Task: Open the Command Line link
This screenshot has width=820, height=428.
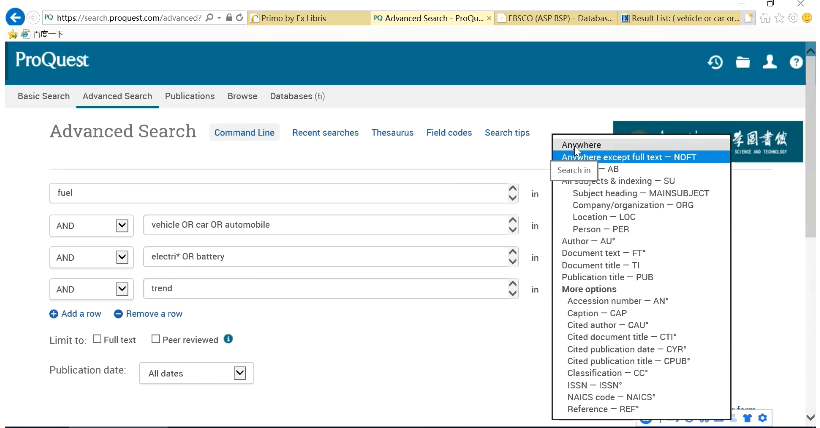Action: click(244, 133)
